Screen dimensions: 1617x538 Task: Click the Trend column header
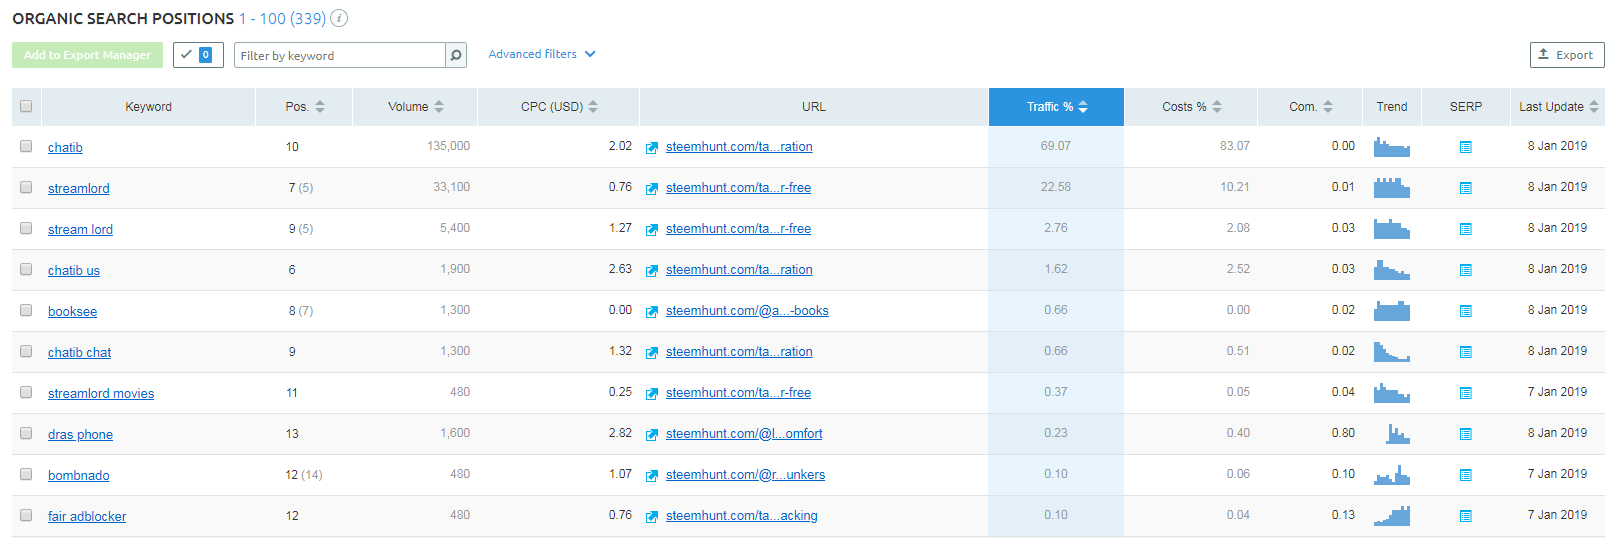(1391, 107)
